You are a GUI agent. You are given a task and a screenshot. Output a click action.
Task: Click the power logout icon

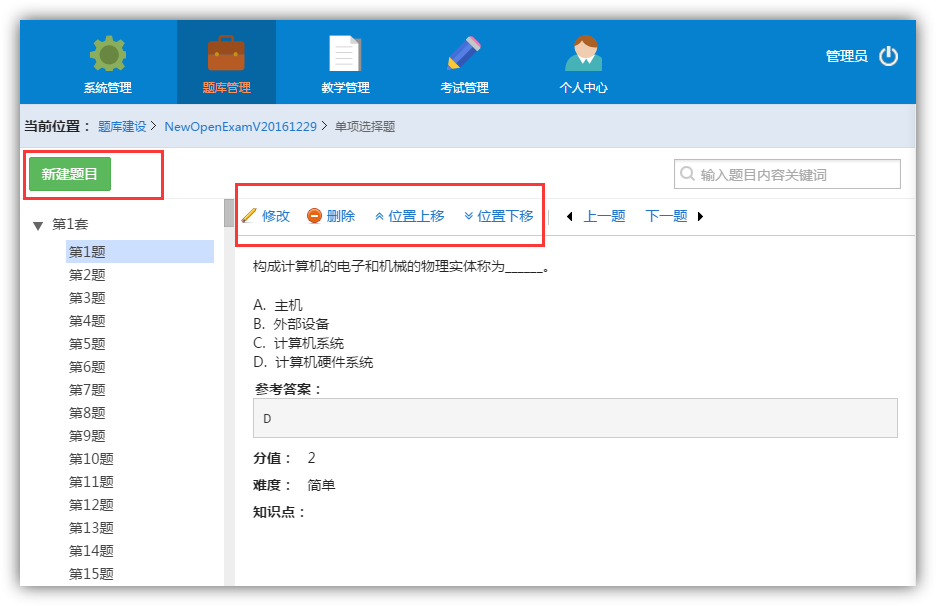pos(888,56)
